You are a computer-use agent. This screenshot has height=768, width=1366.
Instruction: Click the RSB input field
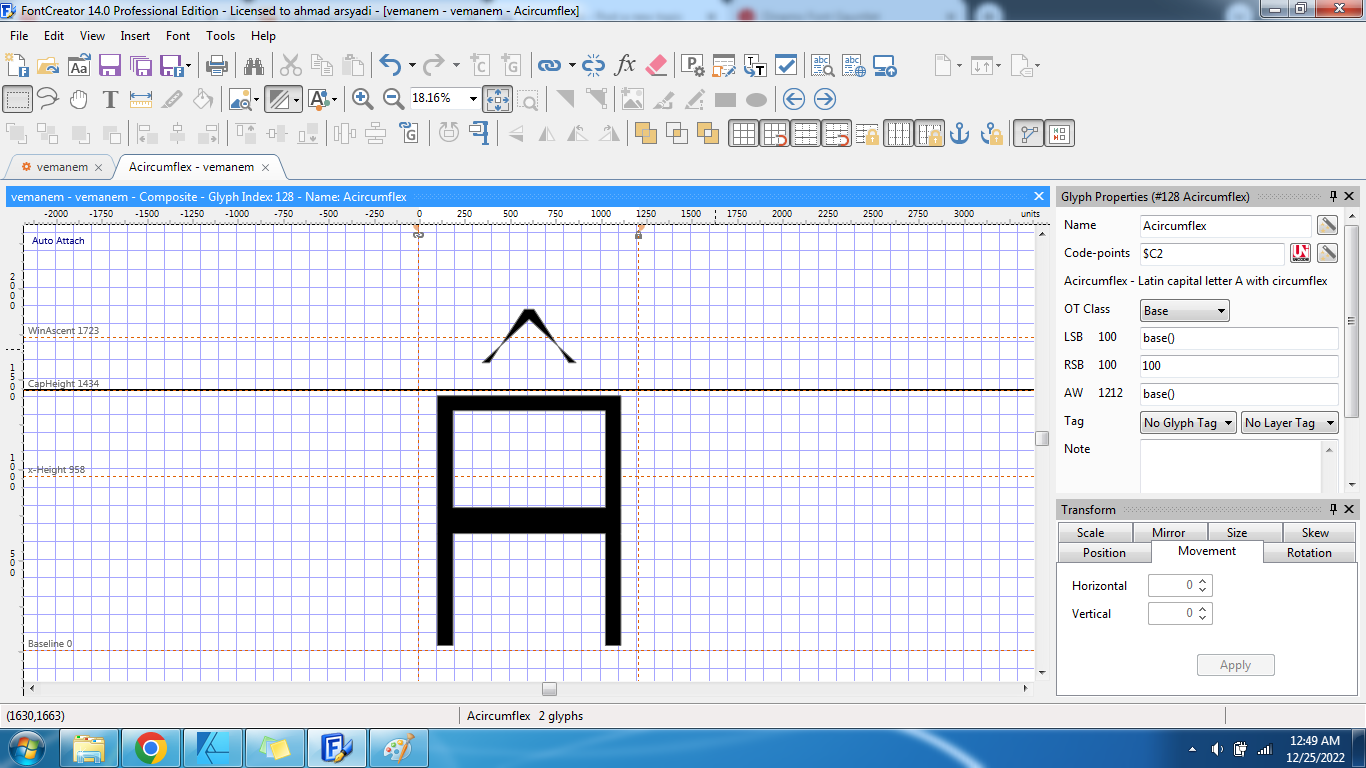(x=1239, y=366)
